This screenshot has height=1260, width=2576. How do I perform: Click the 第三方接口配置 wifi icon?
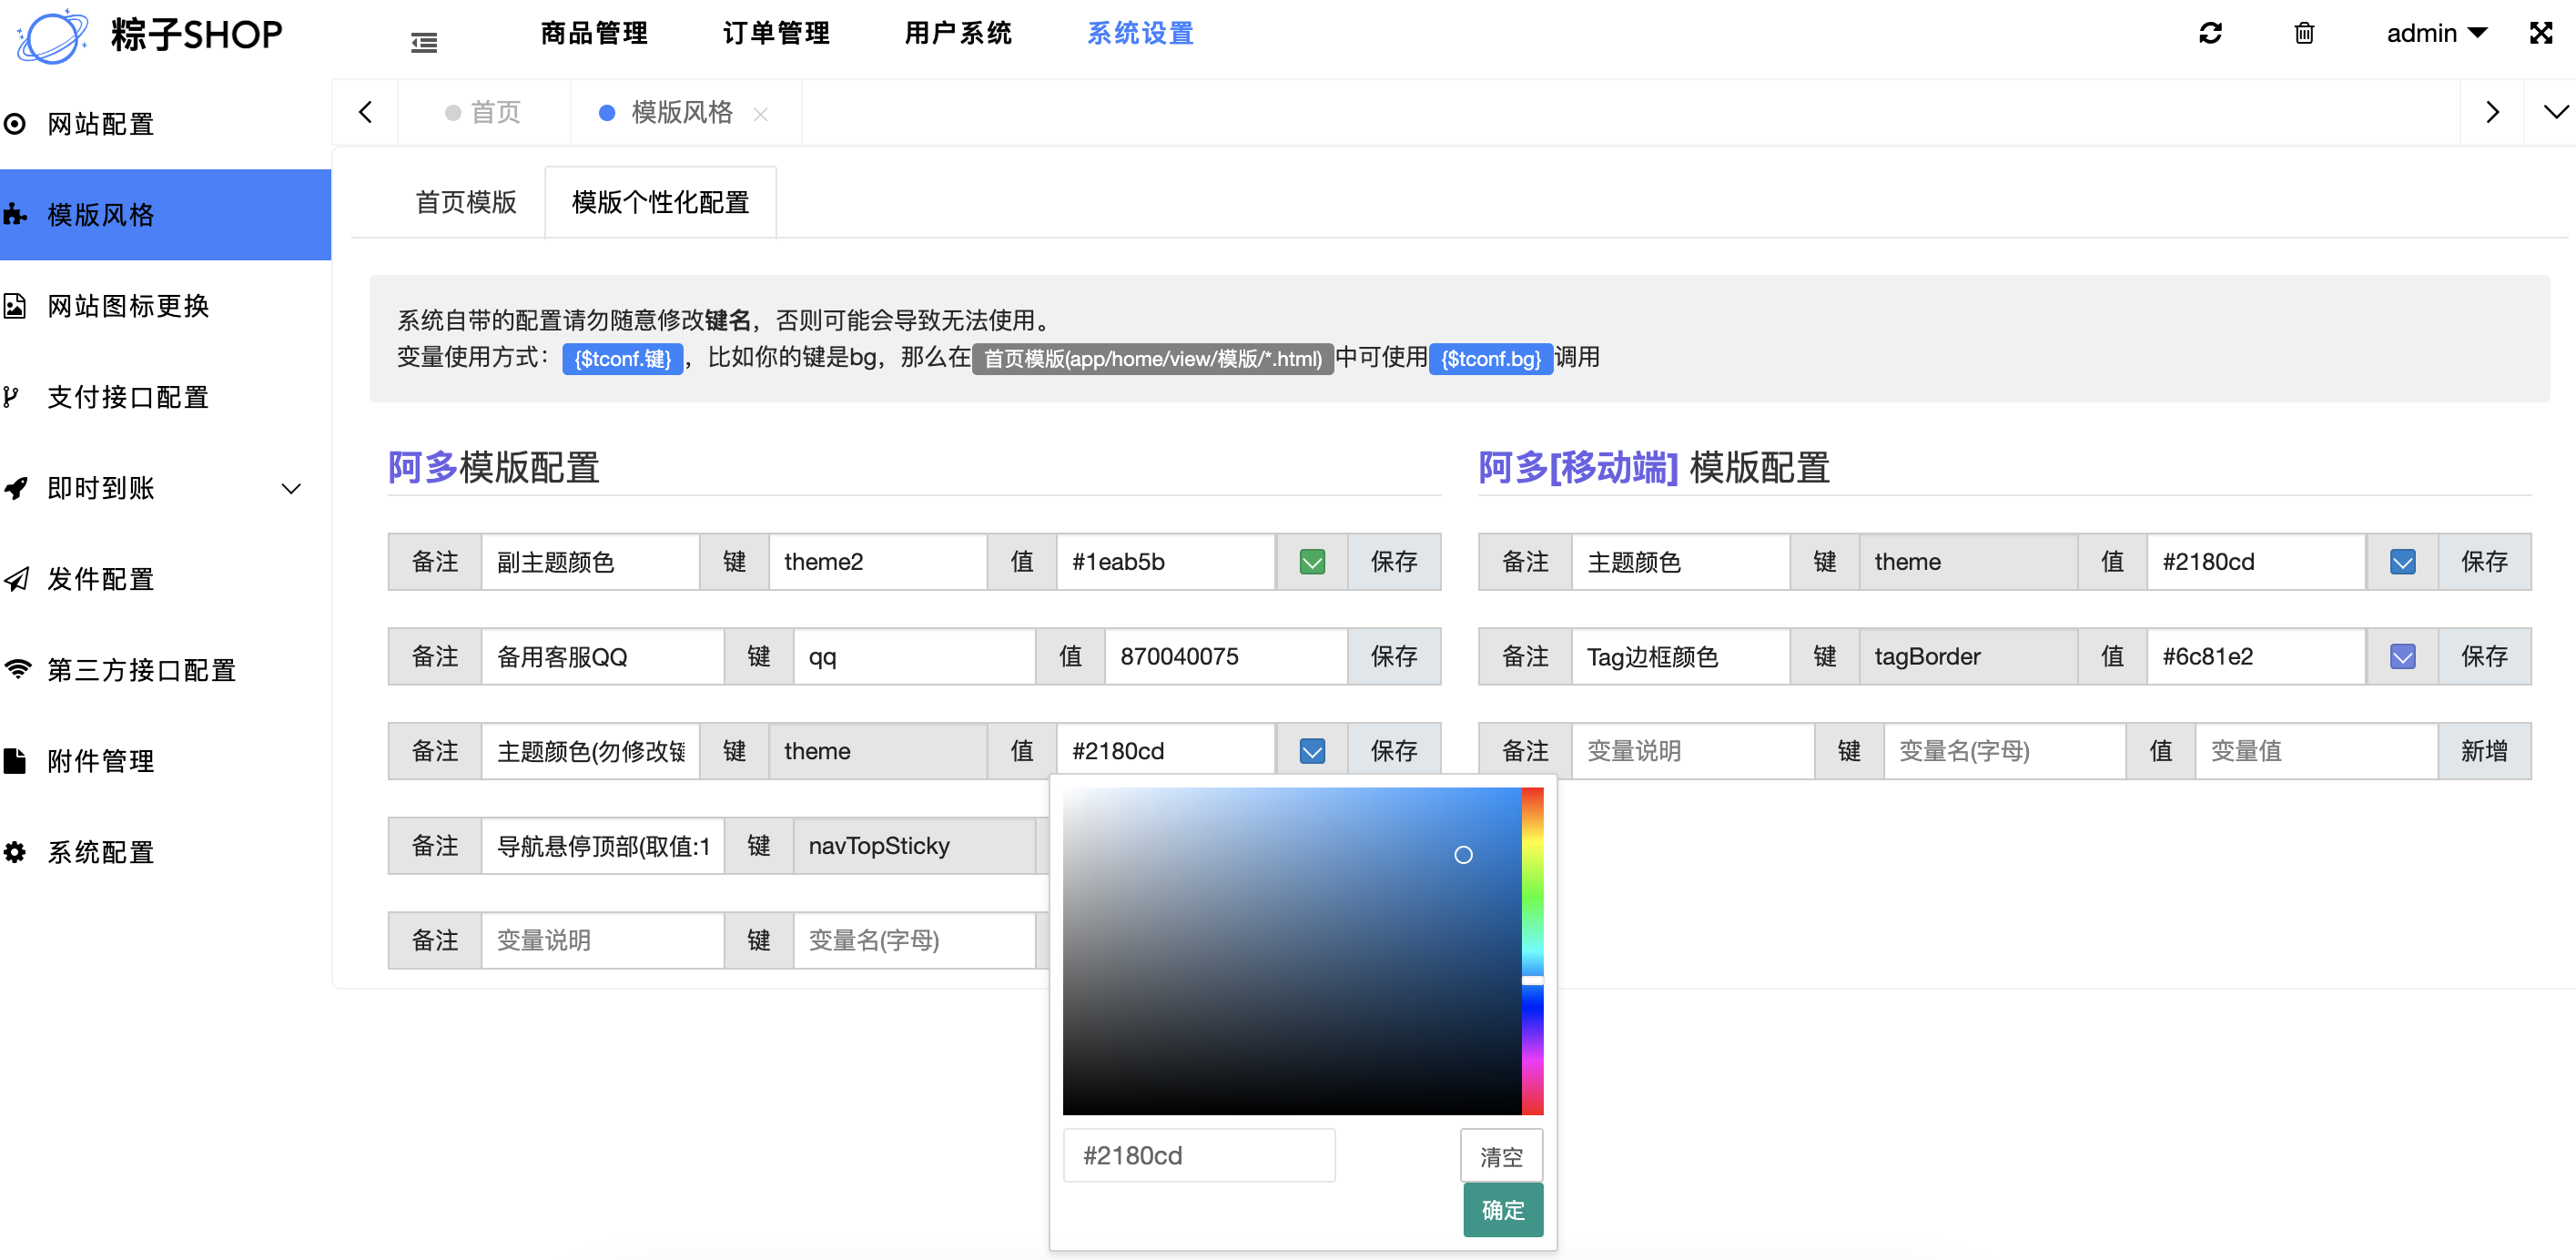point(17,669)
